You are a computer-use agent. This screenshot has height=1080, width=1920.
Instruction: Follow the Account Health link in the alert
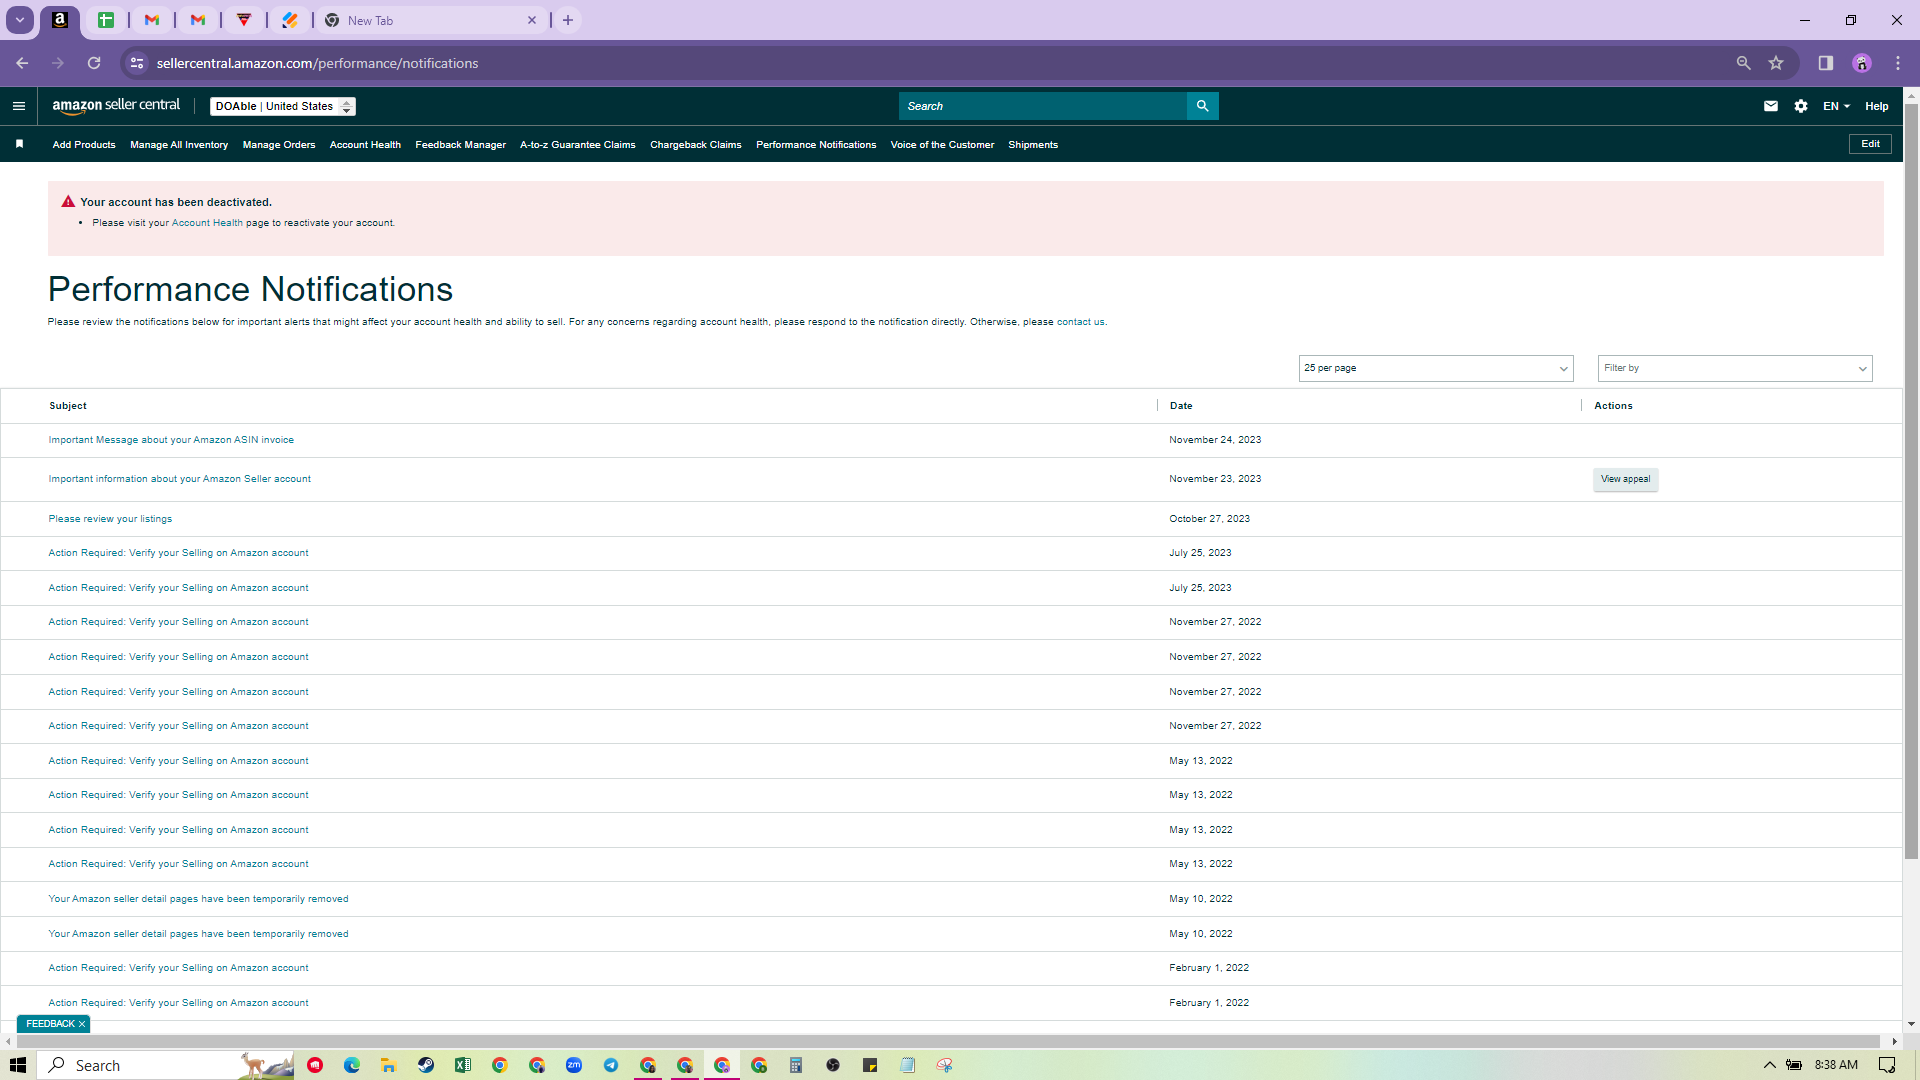click(207, 223)
